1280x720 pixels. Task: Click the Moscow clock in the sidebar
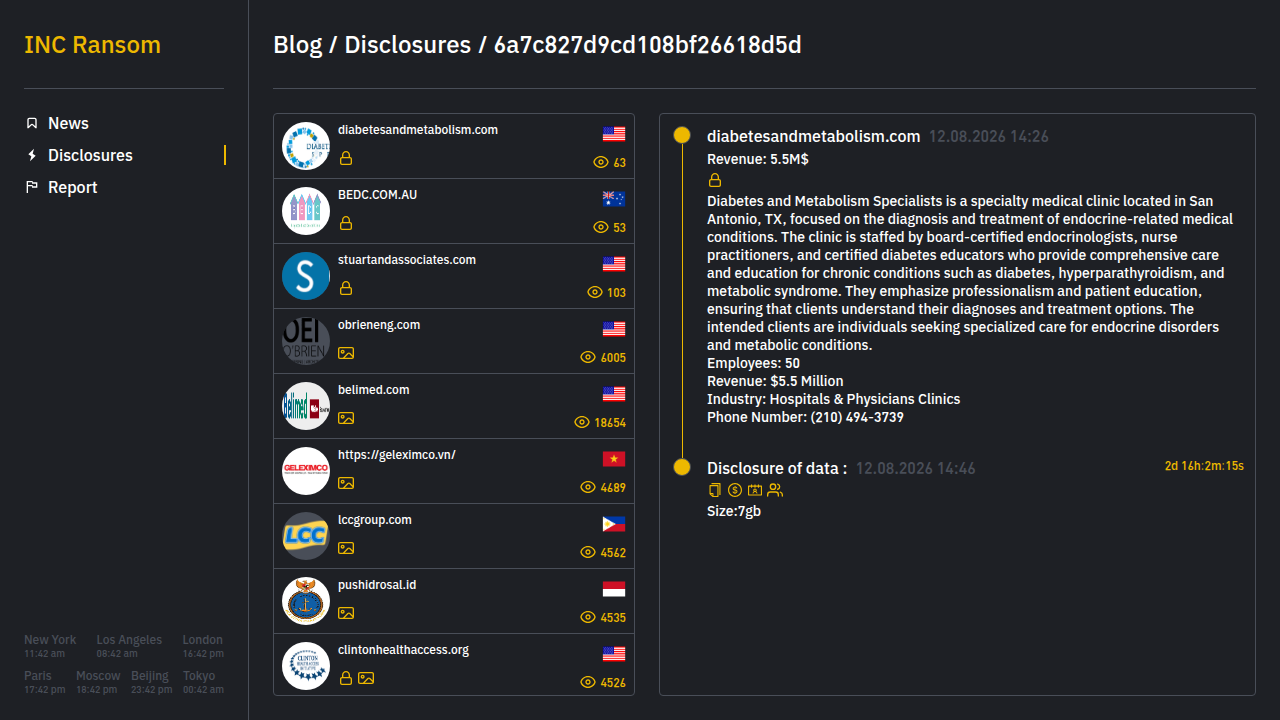(x=98, y=682)
